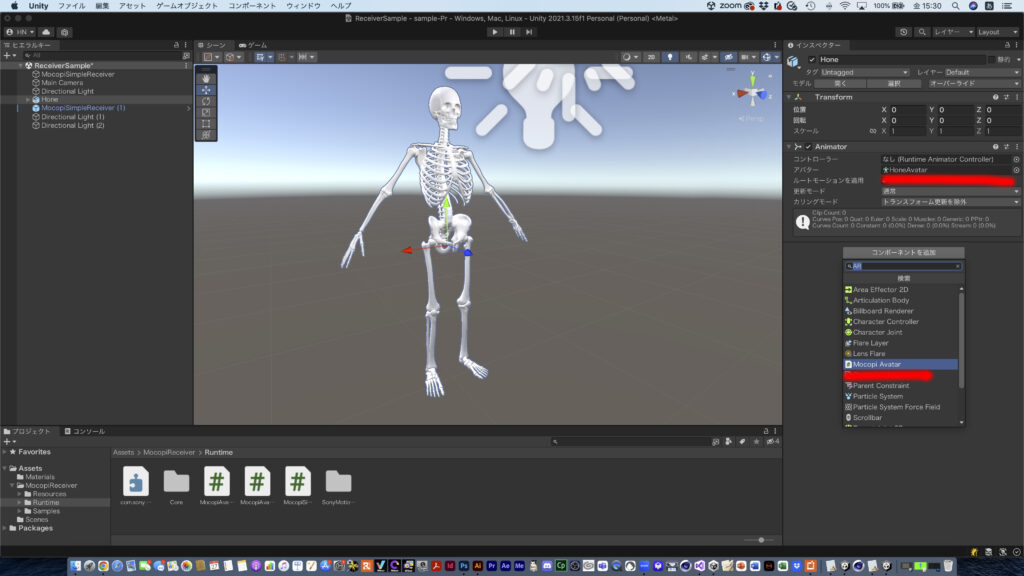The height and width of the screenshot is (576, 1024).
Task: Open the GameObject menu in menu bar
Action: (187, 6)
